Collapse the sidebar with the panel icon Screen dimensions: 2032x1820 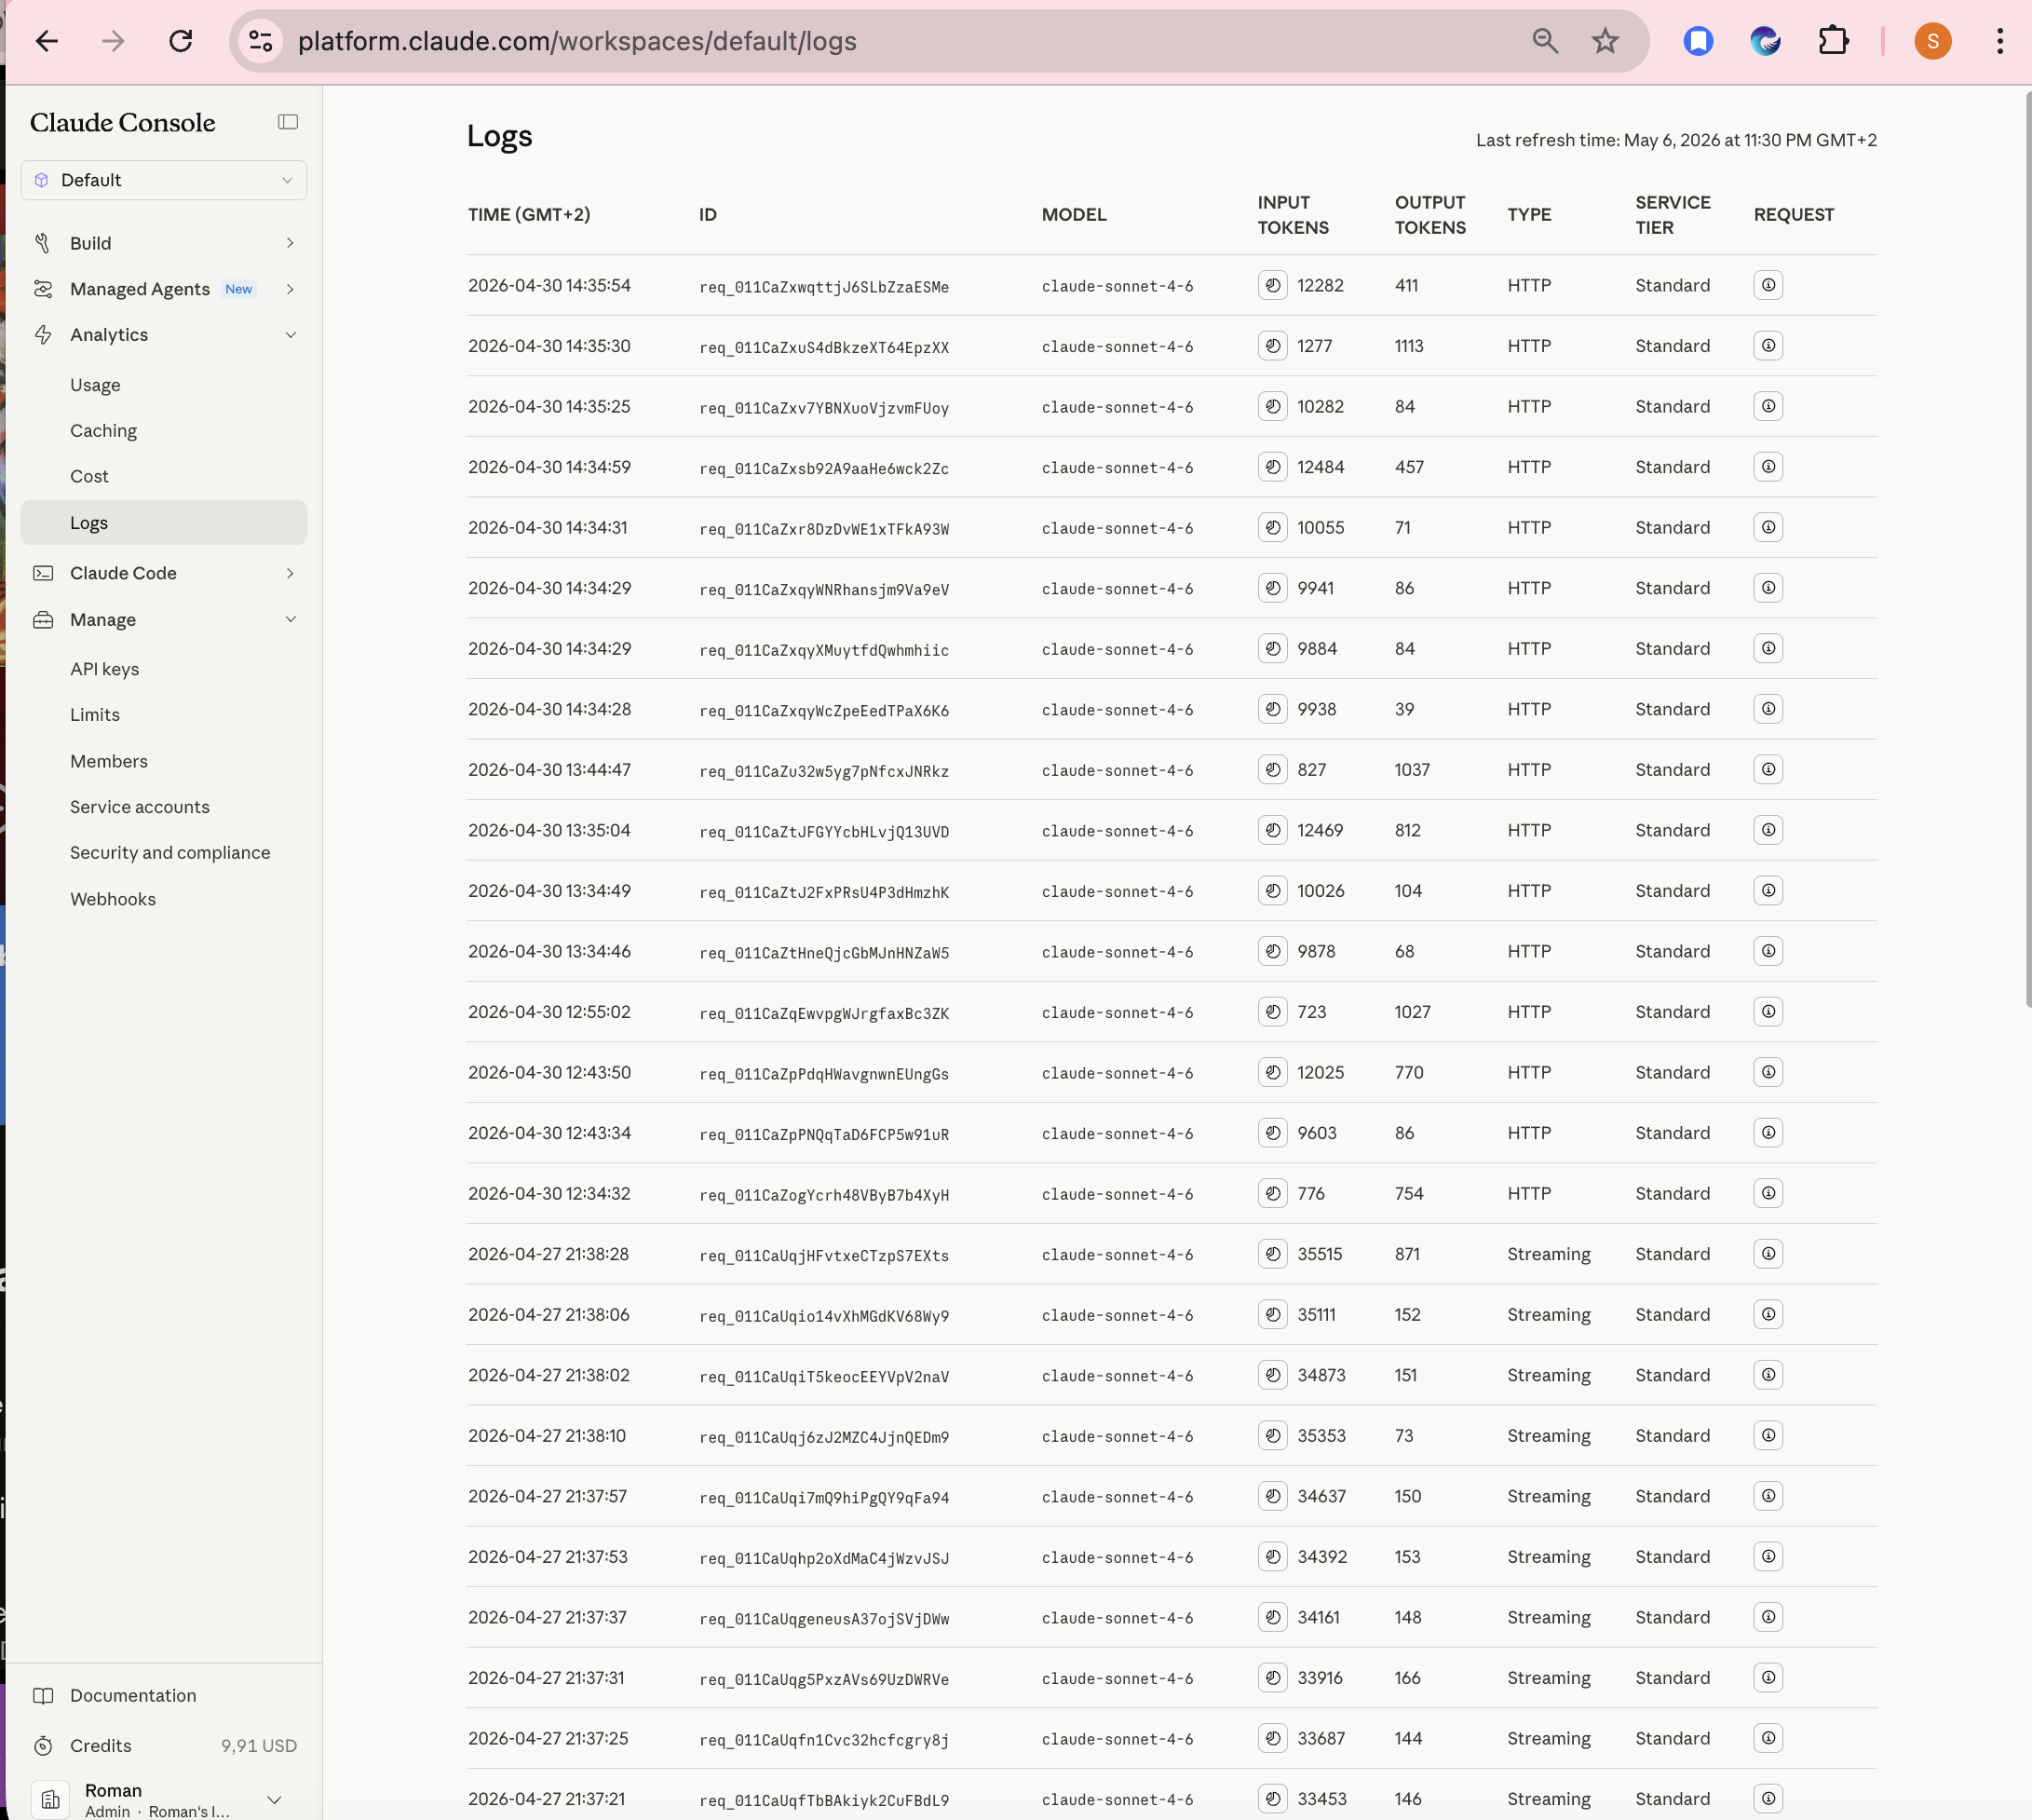(288, 122)
